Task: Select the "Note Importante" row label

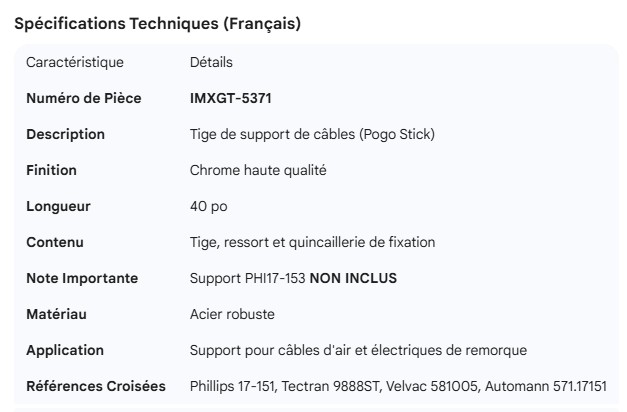Action: pos(82,278)
